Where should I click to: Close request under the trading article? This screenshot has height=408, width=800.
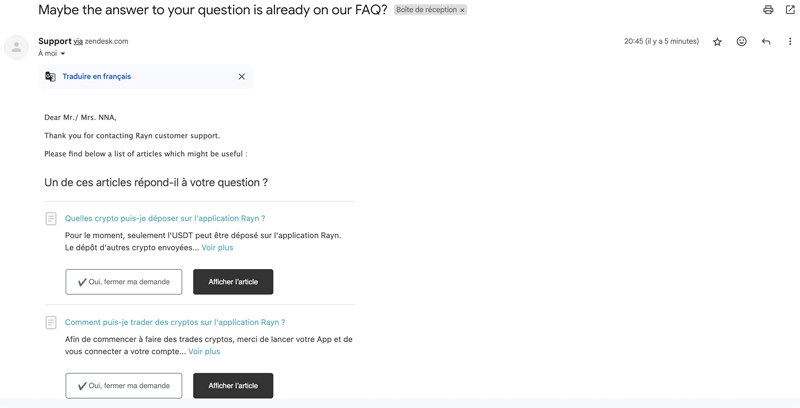tap(123, 386)
